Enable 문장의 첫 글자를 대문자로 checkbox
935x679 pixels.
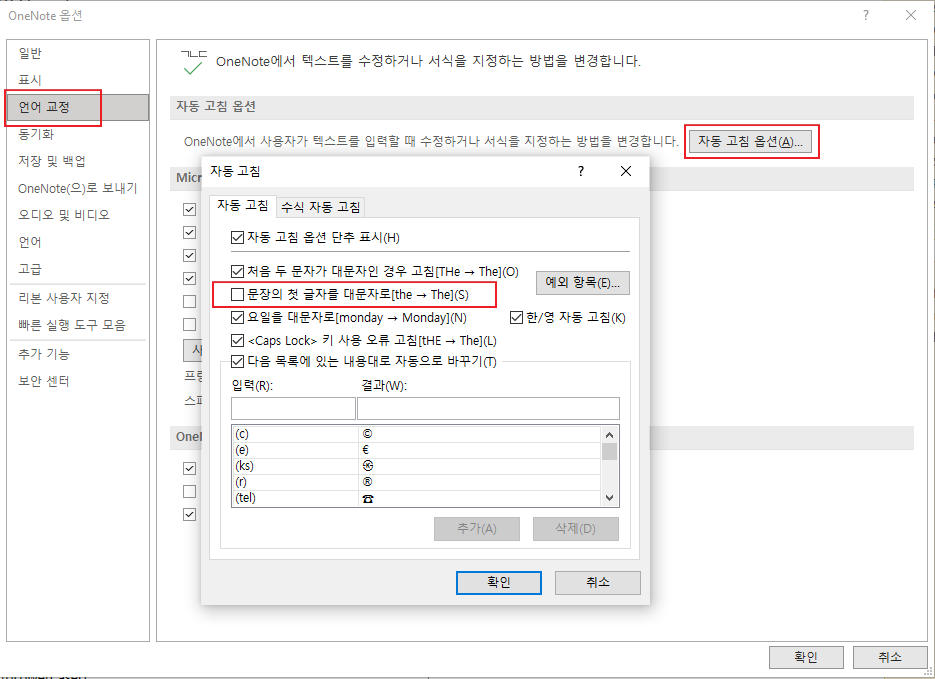237,294
